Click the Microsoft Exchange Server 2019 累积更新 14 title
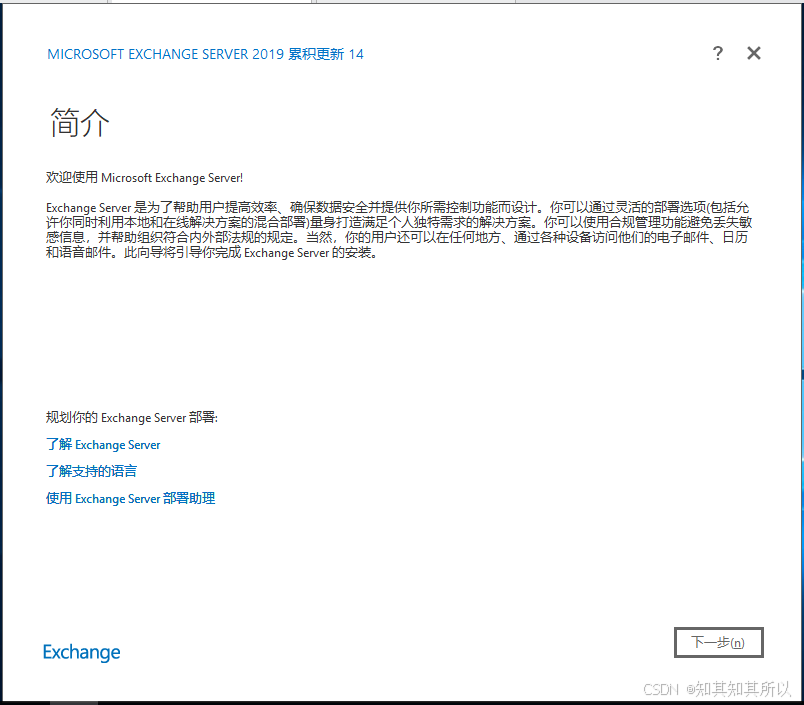Viewport: 804px width, 705px height. pos(205,54)
